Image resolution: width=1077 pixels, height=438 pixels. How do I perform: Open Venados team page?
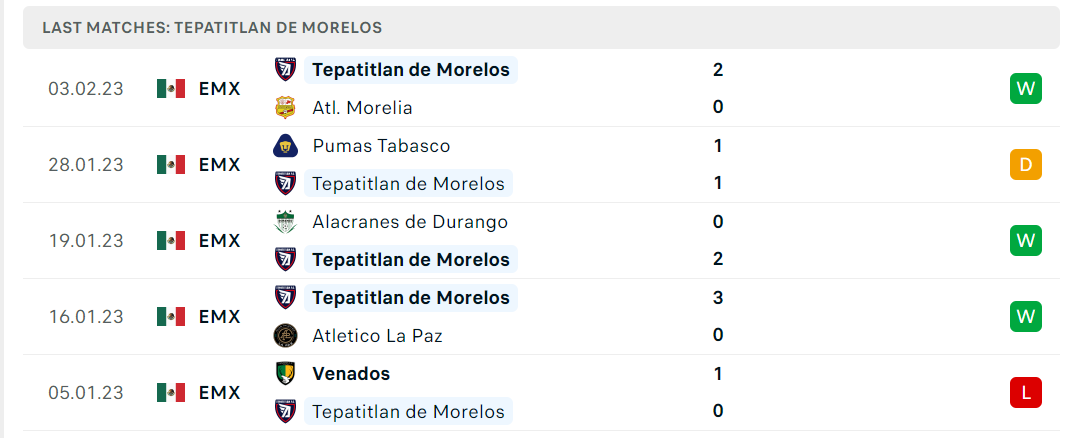point(351,373)
